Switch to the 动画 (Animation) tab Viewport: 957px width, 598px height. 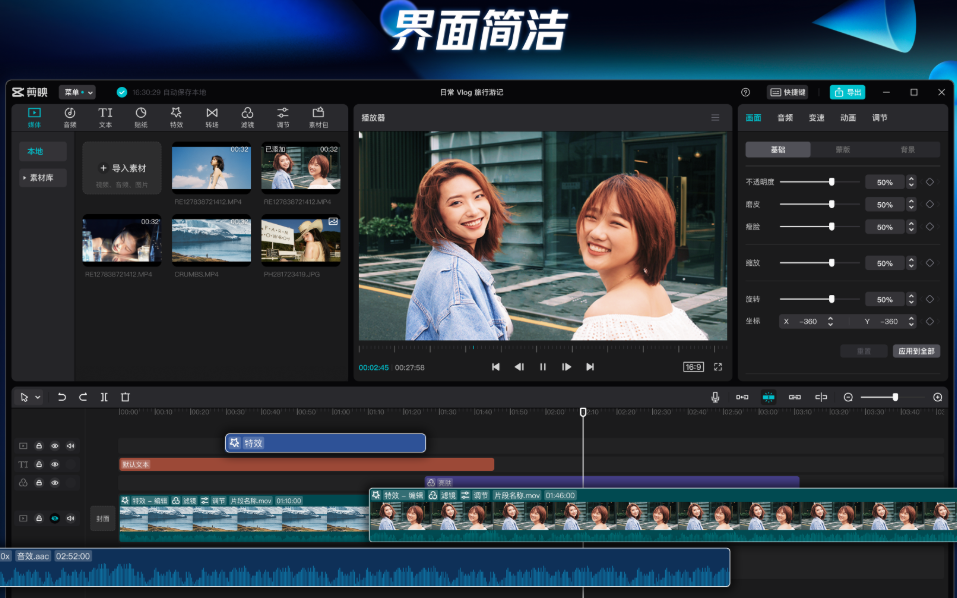848,118
